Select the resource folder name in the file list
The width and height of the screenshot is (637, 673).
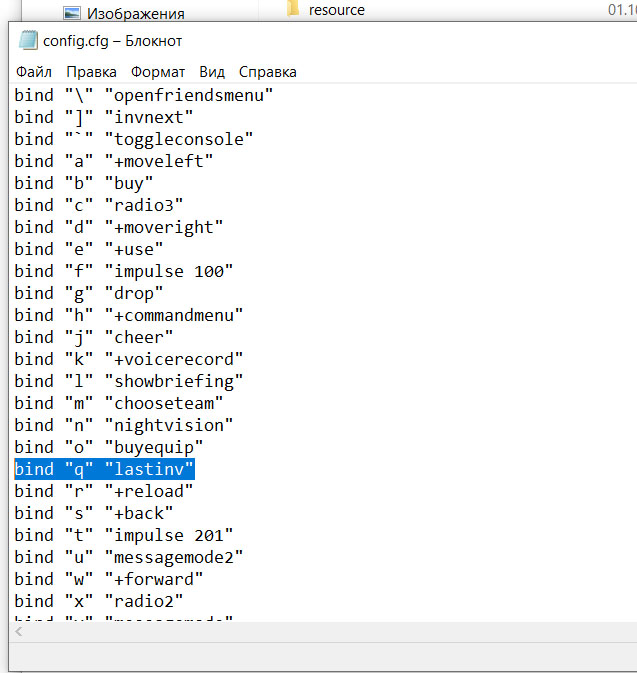point(337,10)
